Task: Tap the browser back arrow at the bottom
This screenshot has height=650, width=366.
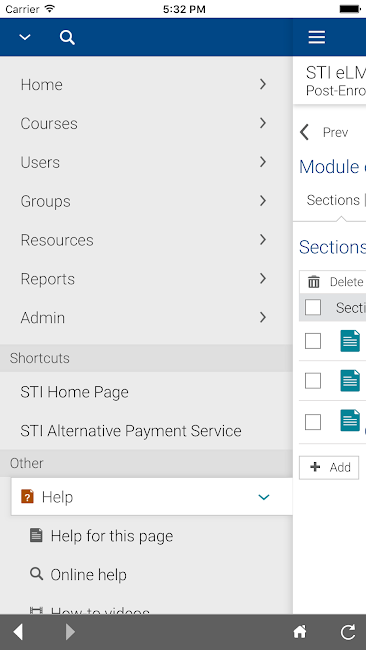Action: (x=18, y=632)
